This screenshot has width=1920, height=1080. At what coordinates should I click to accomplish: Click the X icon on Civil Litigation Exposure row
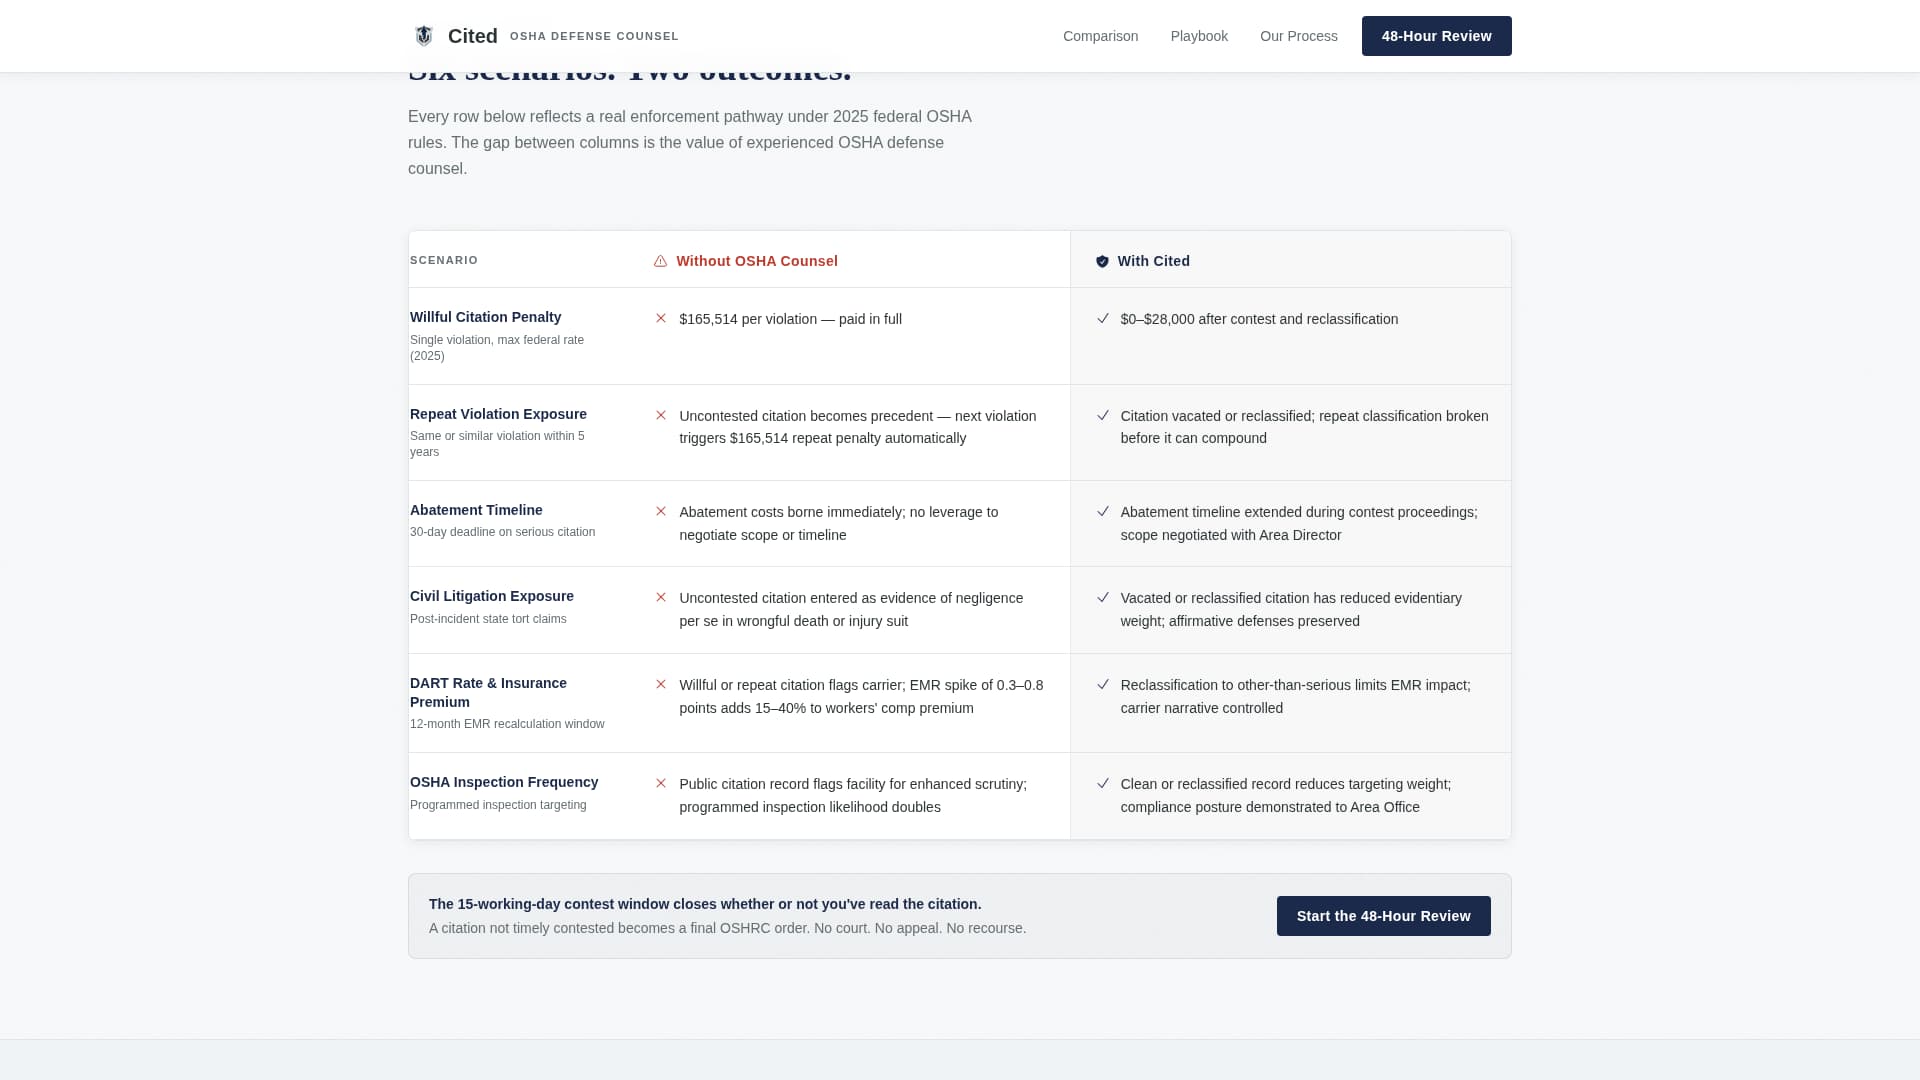pos(661,597)
